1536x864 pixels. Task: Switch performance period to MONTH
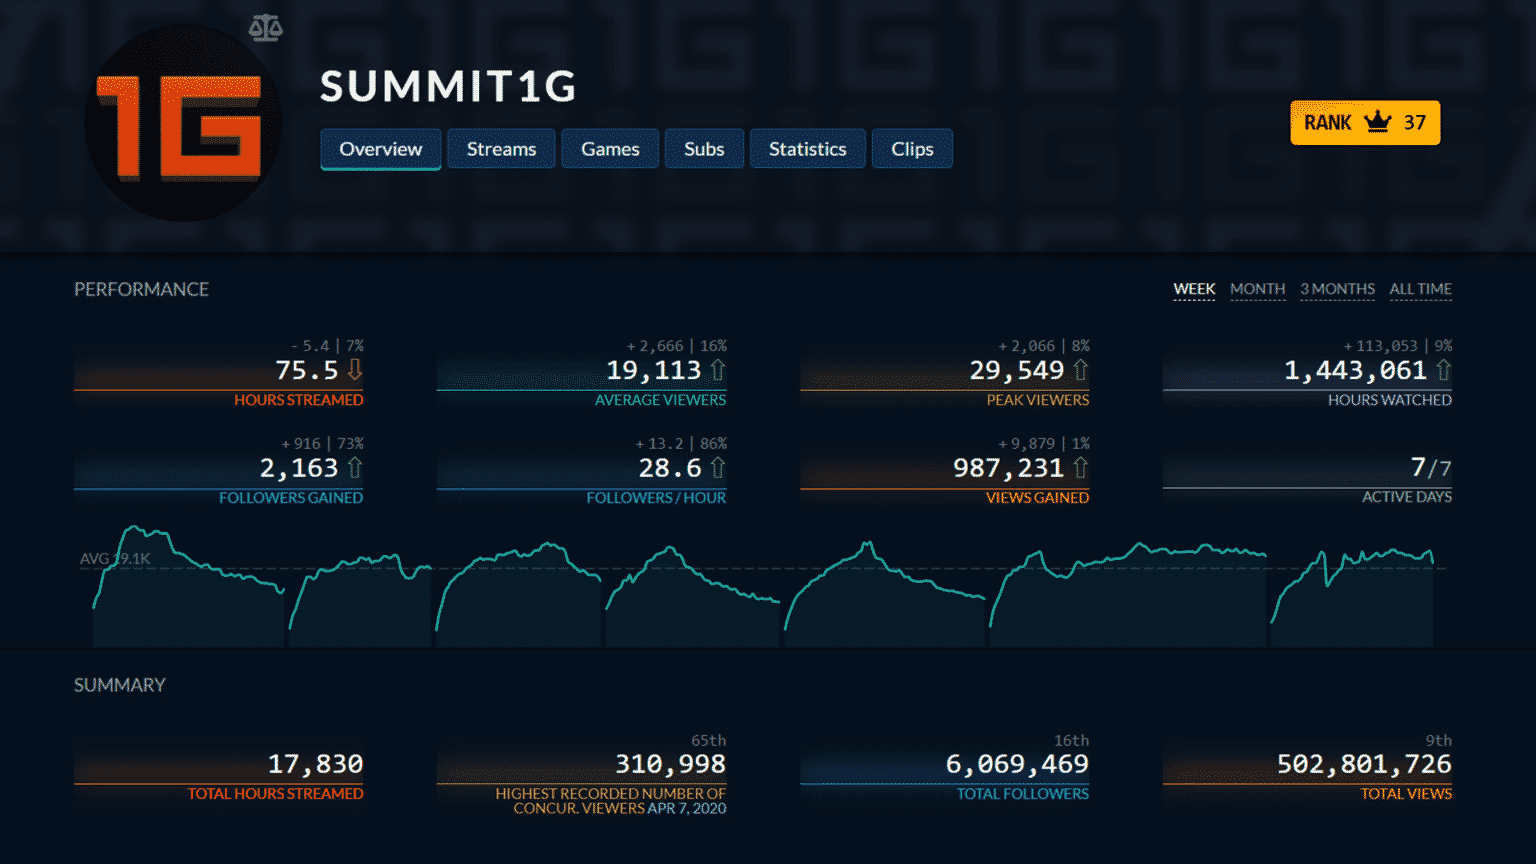point(1257,288)
